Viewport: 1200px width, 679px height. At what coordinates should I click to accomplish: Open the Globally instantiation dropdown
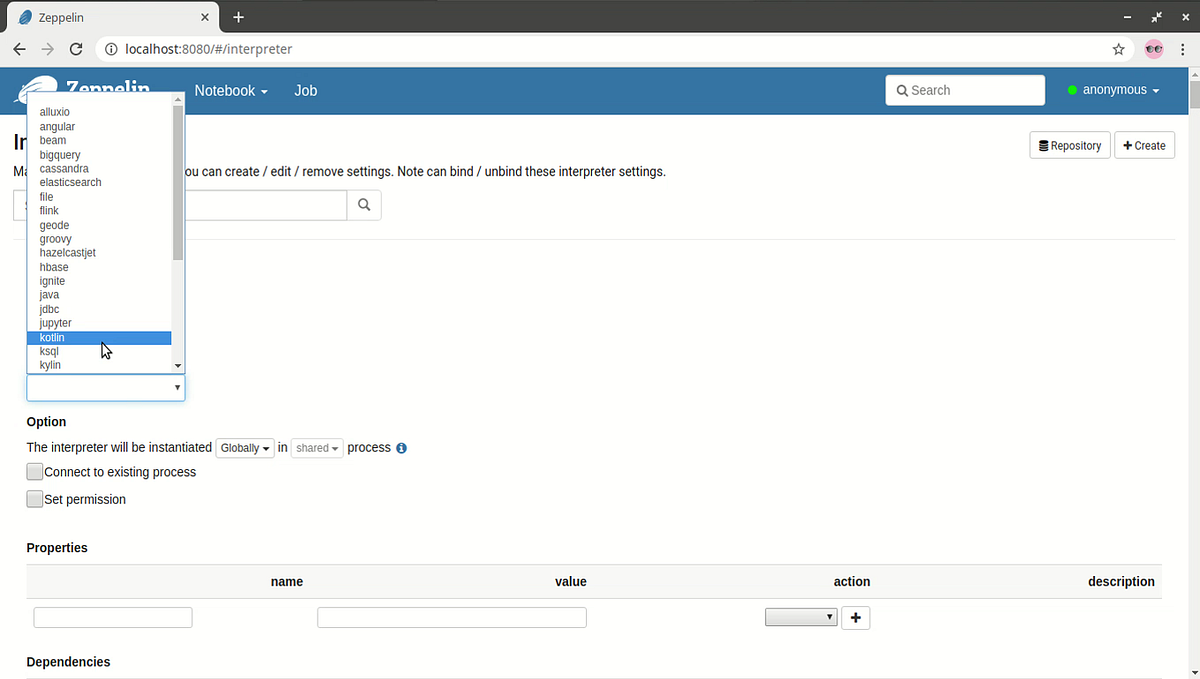244,447
